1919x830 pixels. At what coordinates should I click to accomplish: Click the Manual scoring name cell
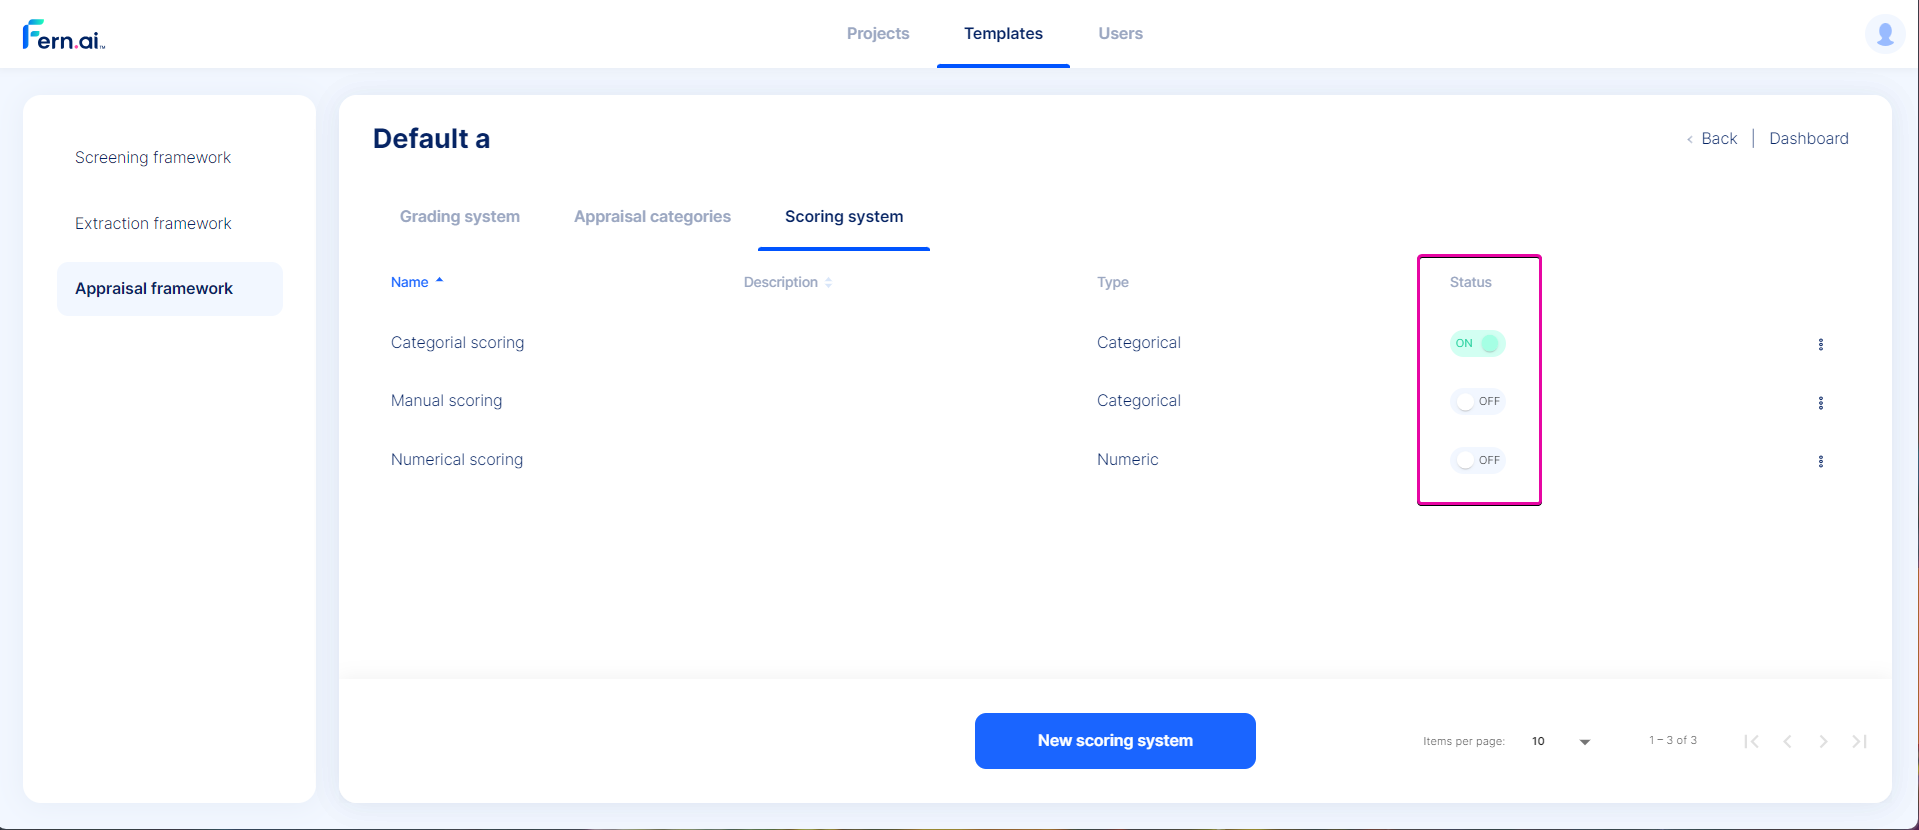click(447, 400)
